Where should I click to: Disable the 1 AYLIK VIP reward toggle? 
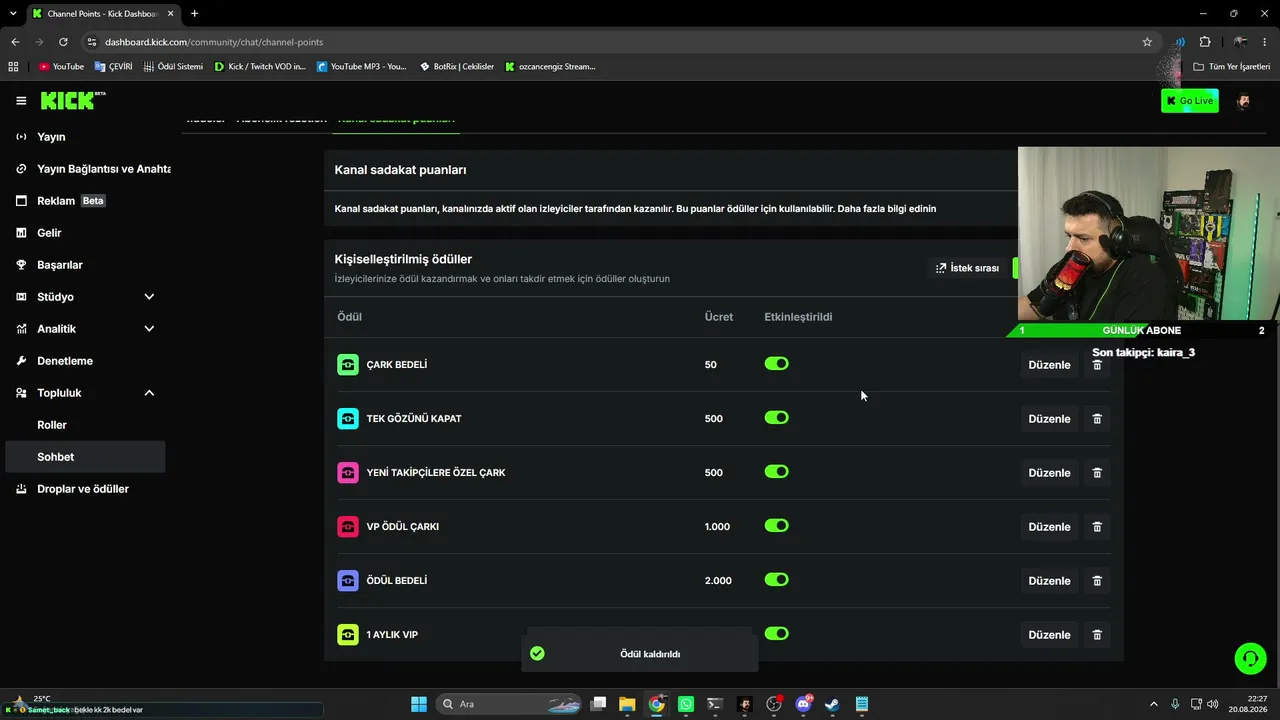pyautogui.click(x=777, y=634)
